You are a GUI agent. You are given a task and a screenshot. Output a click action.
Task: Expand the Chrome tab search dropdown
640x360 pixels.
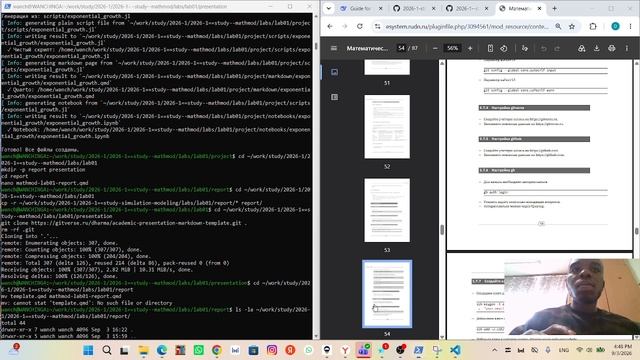329,8
